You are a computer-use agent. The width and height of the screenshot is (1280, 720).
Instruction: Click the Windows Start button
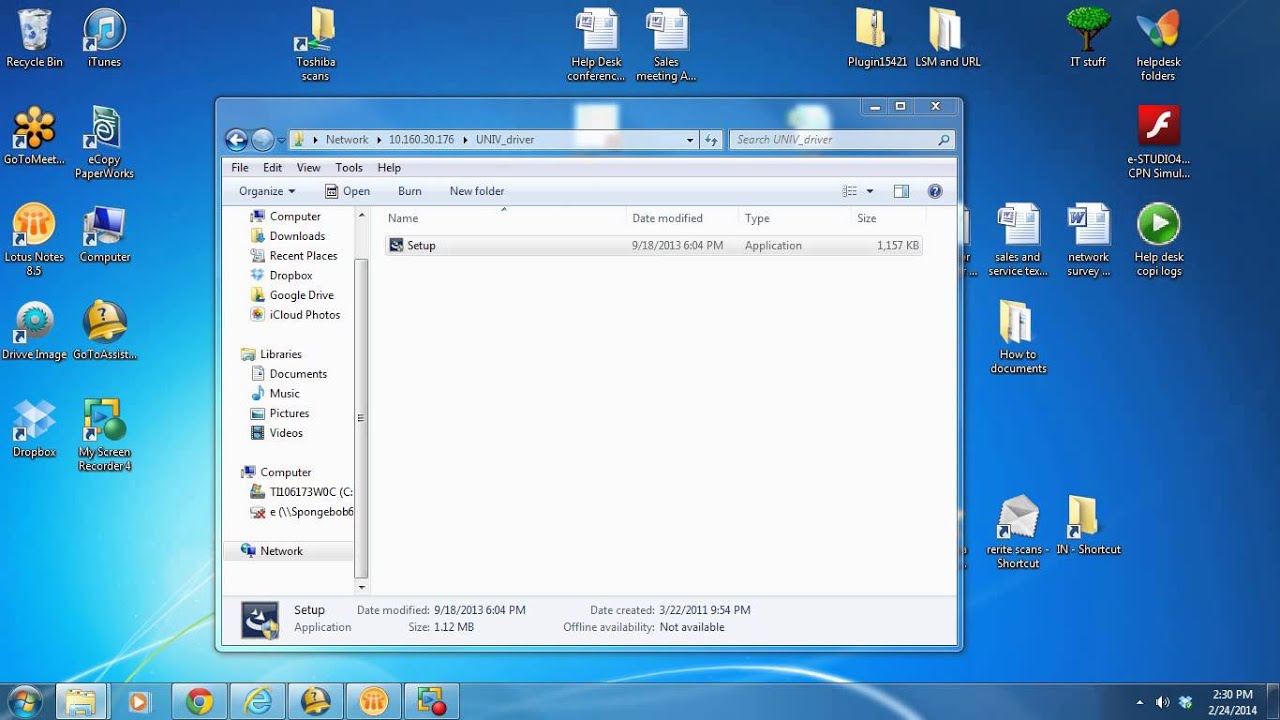coord(24,701)
